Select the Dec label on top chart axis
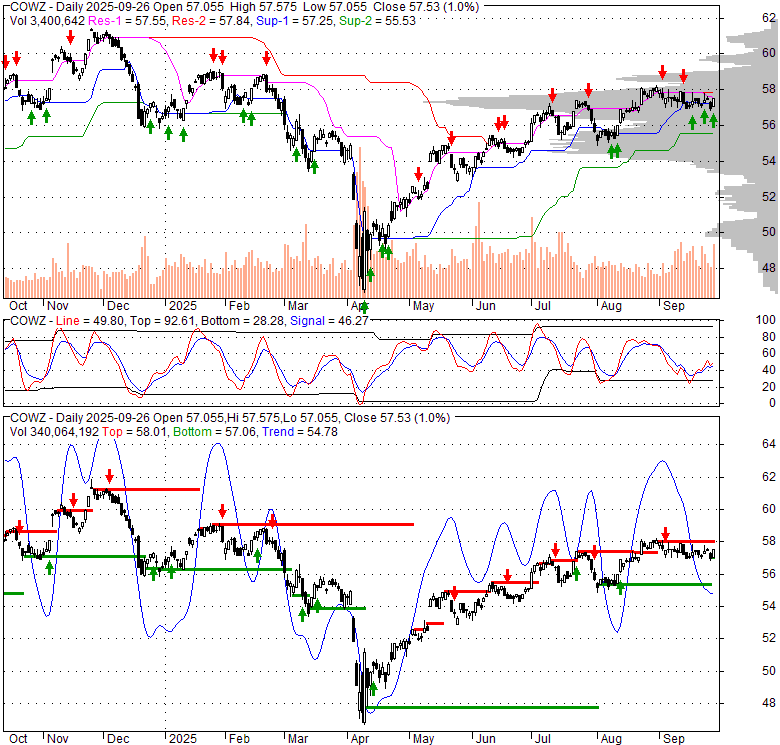 118,306
